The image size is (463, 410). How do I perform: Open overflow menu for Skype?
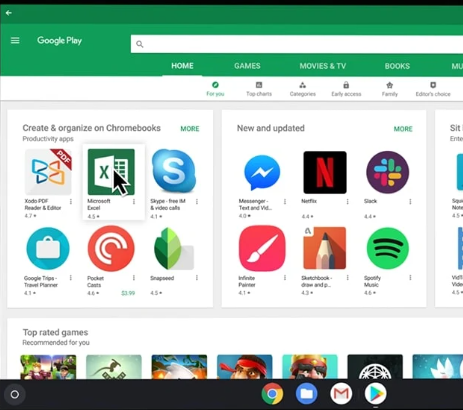pos(197,201)
